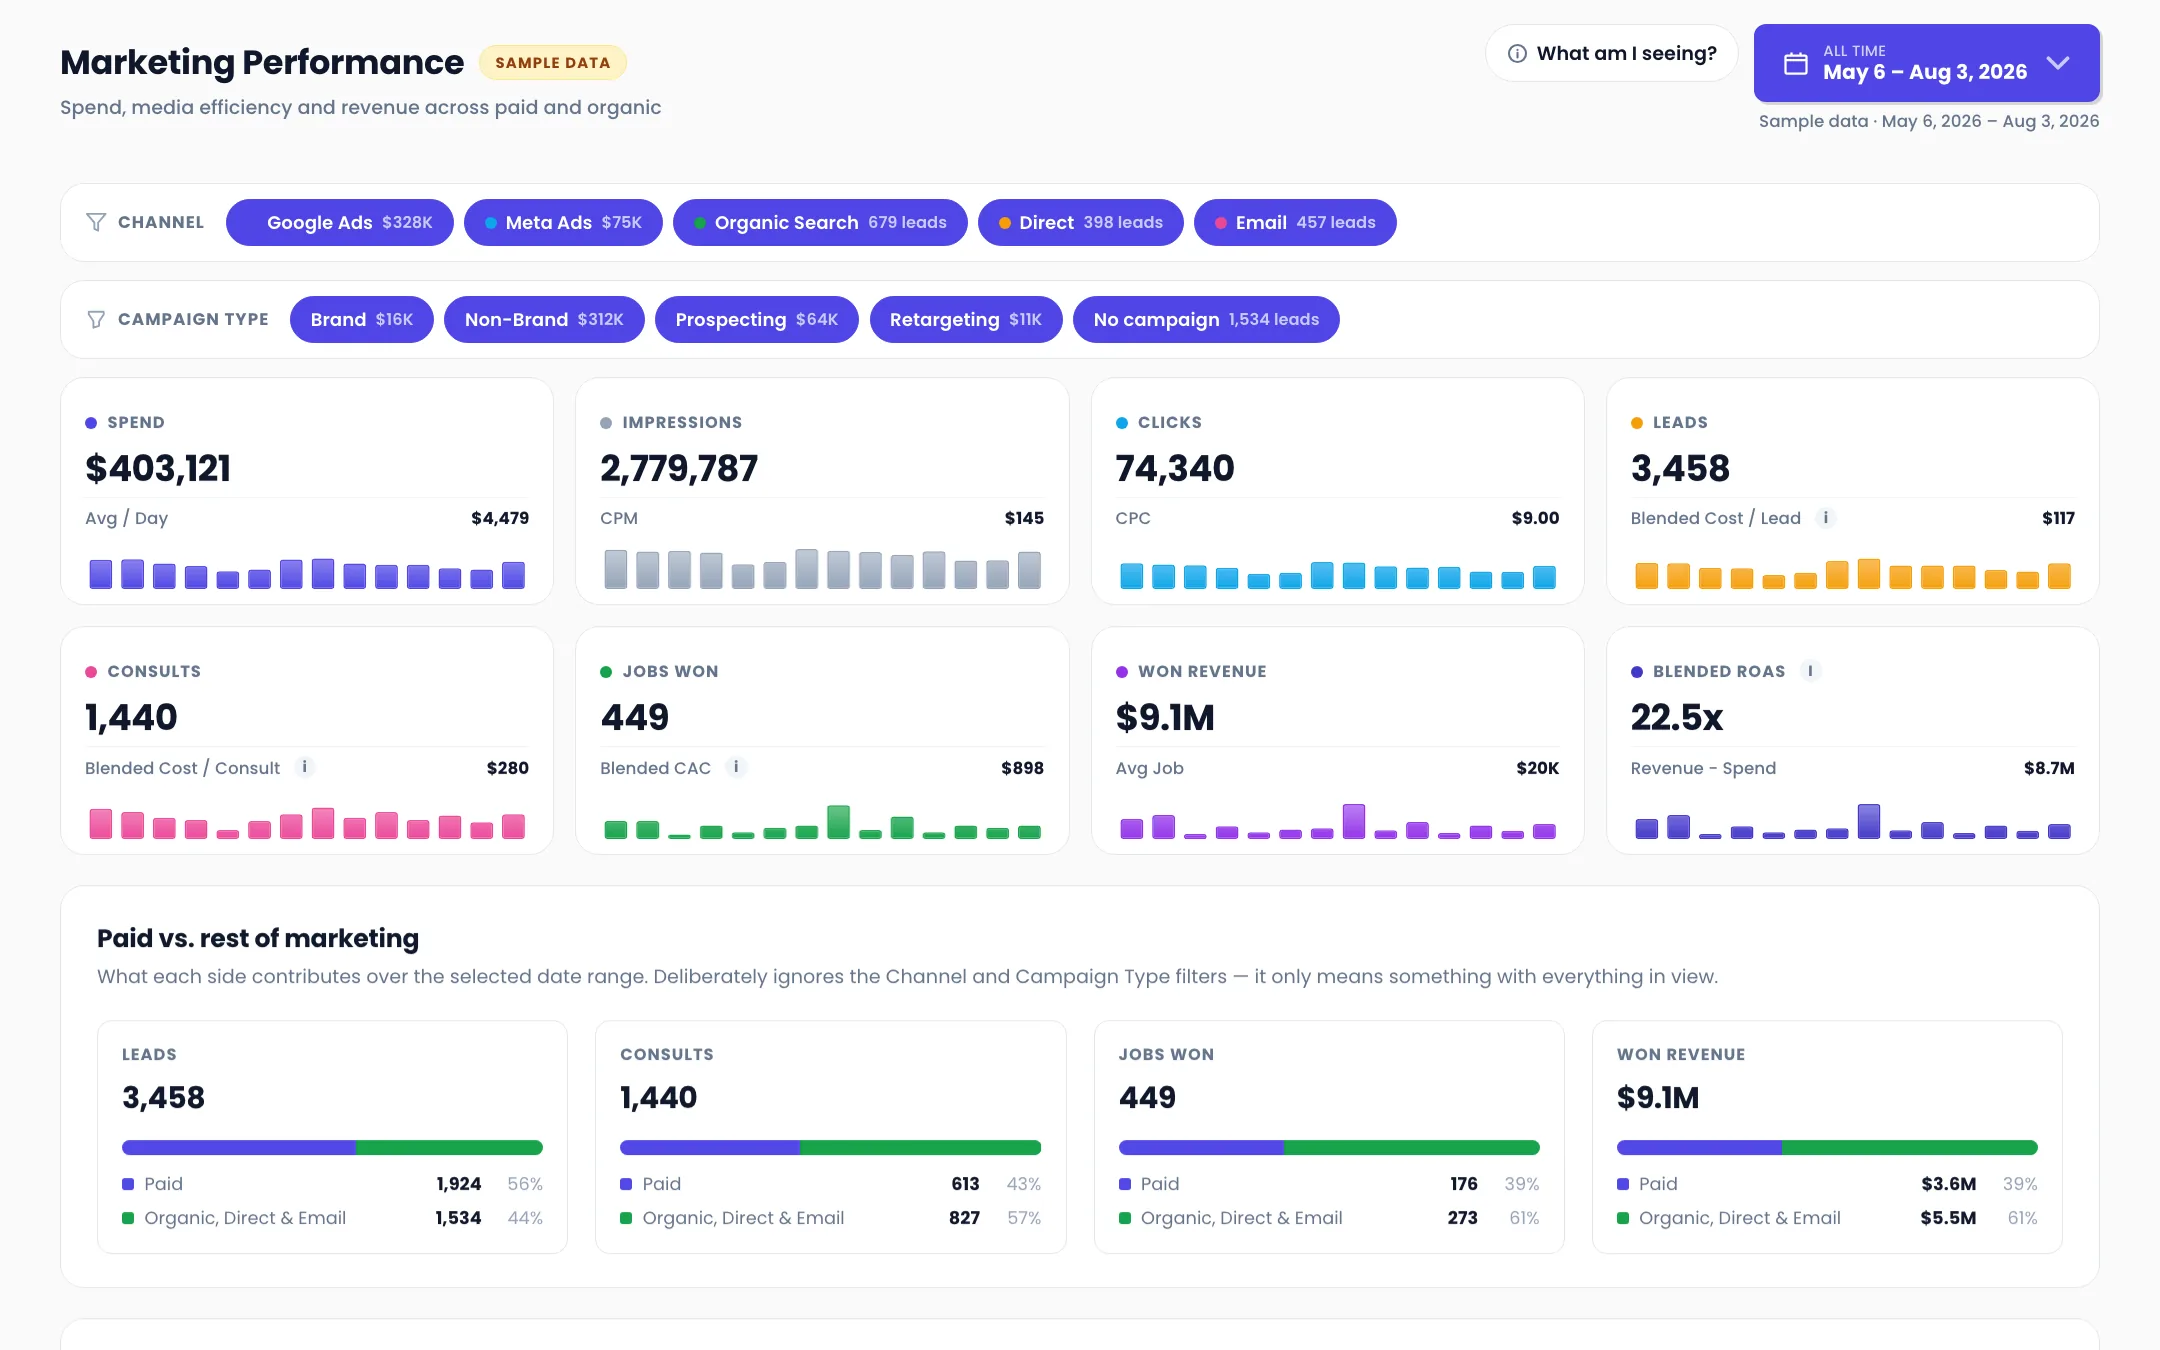Open info tooltip beside Blended CAC
This screenshot has width=2160, height=1350.
[736, 767]
